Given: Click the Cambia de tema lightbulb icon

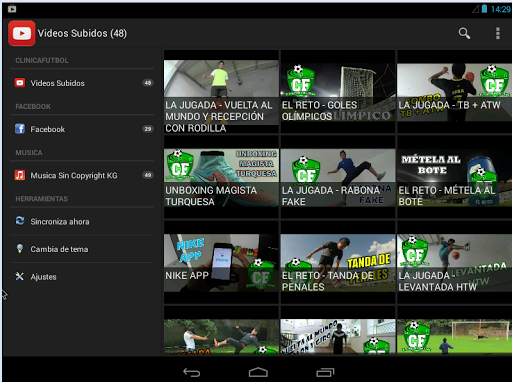Looking at the screenshot, I should [20, 249].
